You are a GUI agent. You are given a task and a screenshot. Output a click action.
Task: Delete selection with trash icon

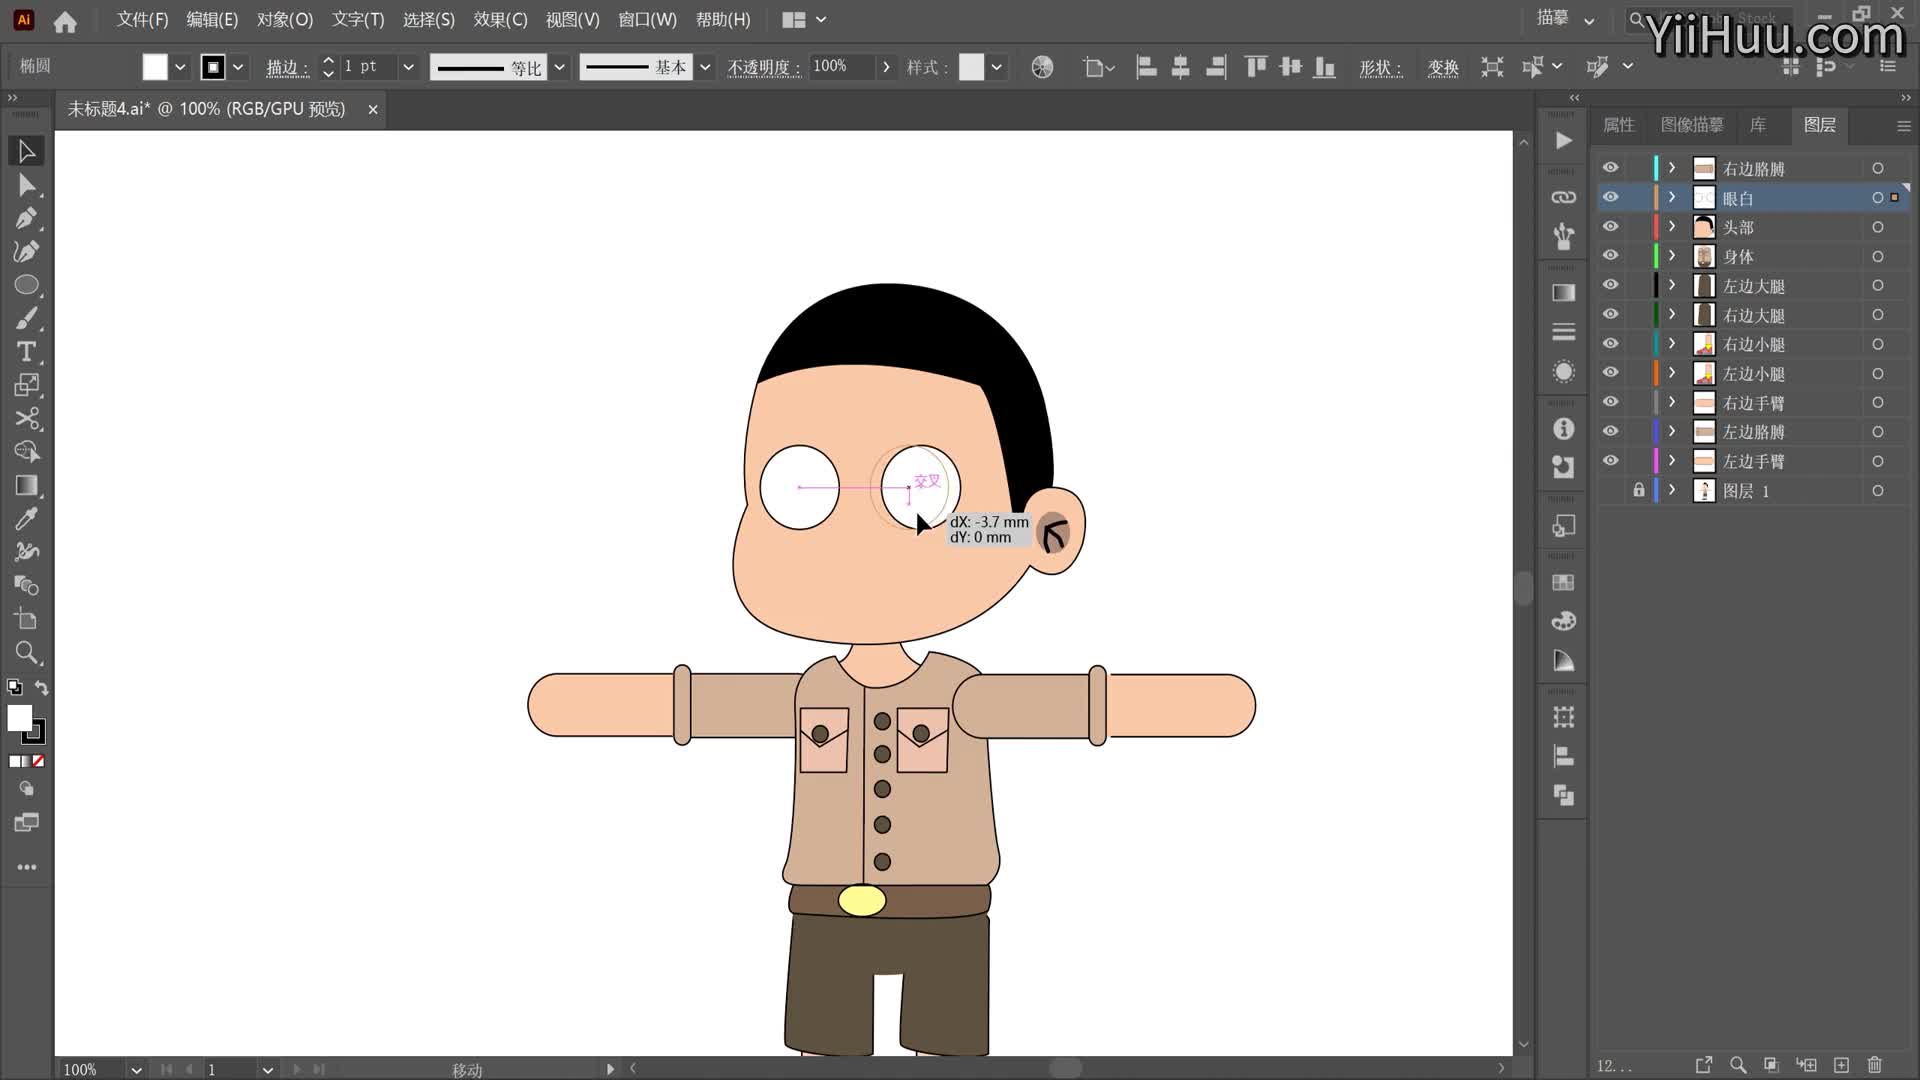tap(1875, 1065)
